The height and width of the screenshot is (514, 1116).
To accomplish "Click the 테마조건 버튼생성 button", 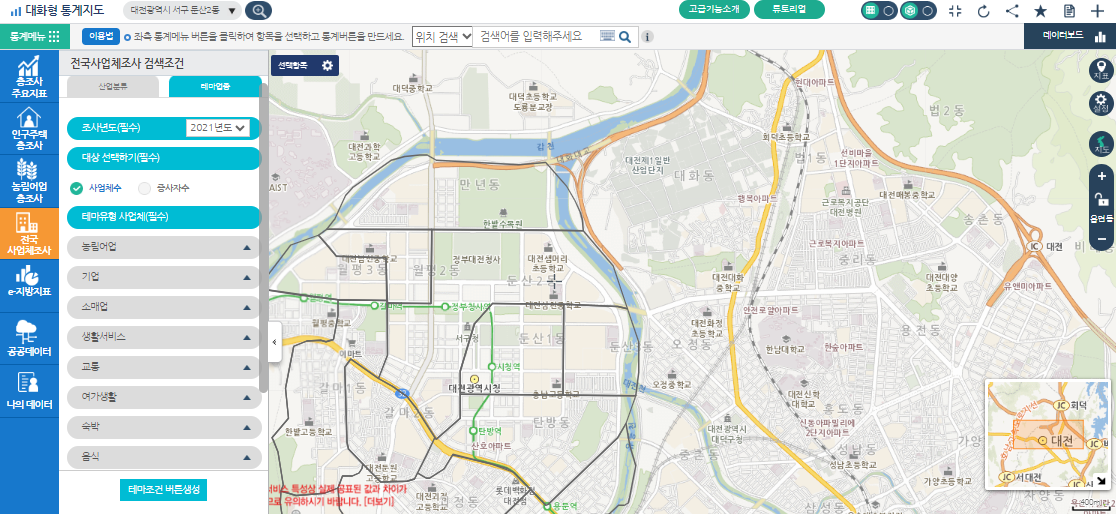I will click(163, 490).
